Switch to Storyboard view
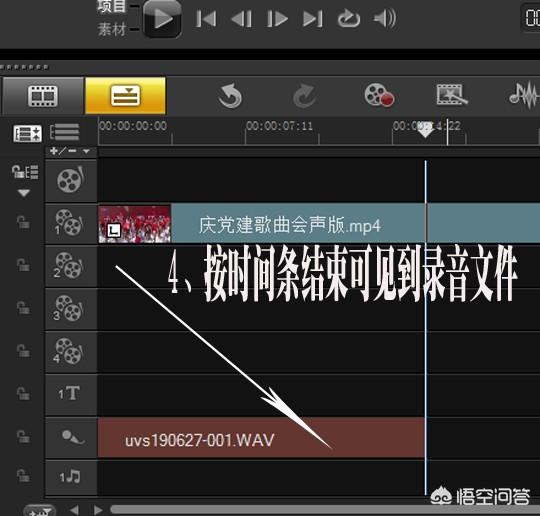This screenshot has height=516, width=540. point(43,96)
